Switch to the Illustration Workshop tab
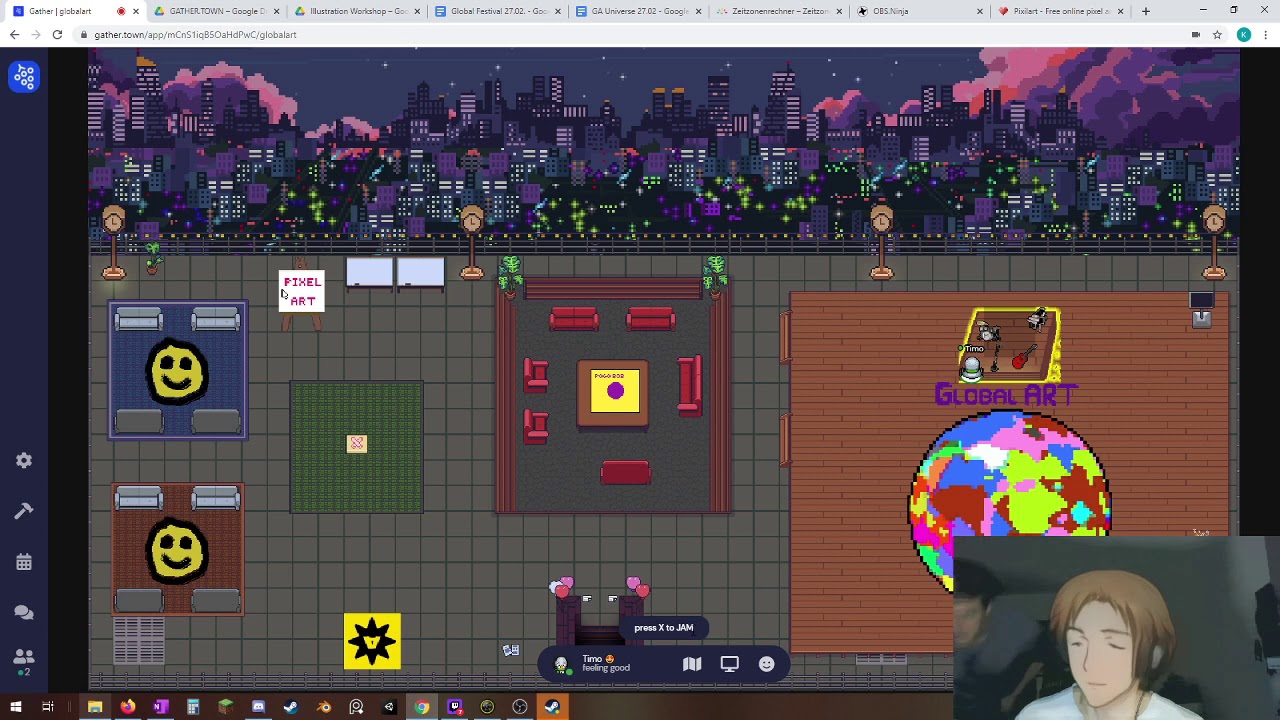Screen dimensions: 1280x720 [358, 11]
